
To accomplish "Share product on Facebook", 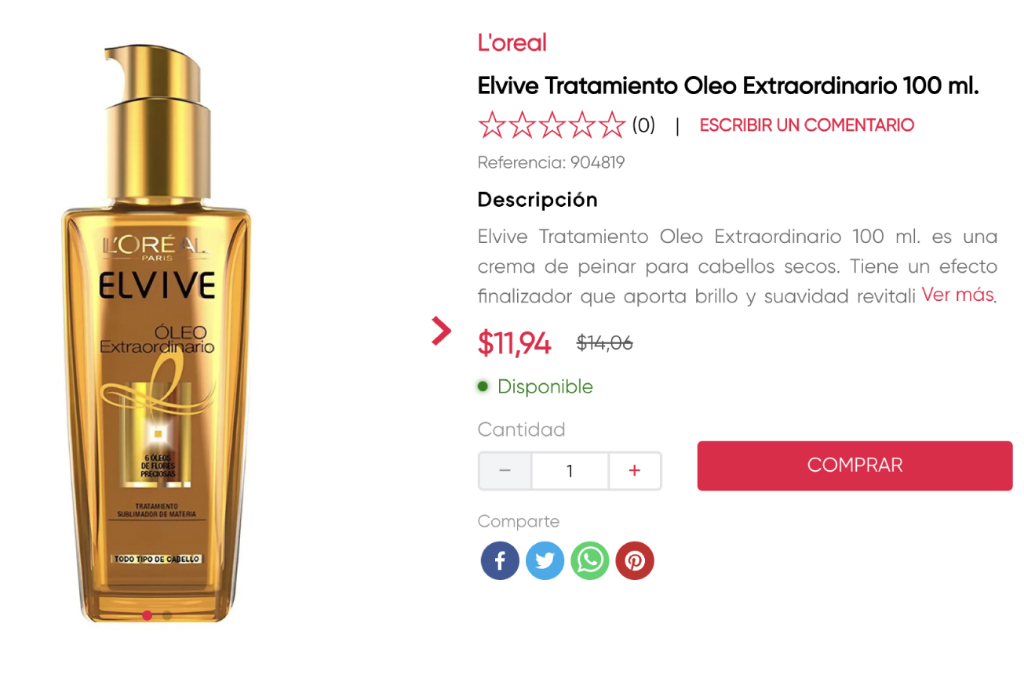I will point(500,560).
